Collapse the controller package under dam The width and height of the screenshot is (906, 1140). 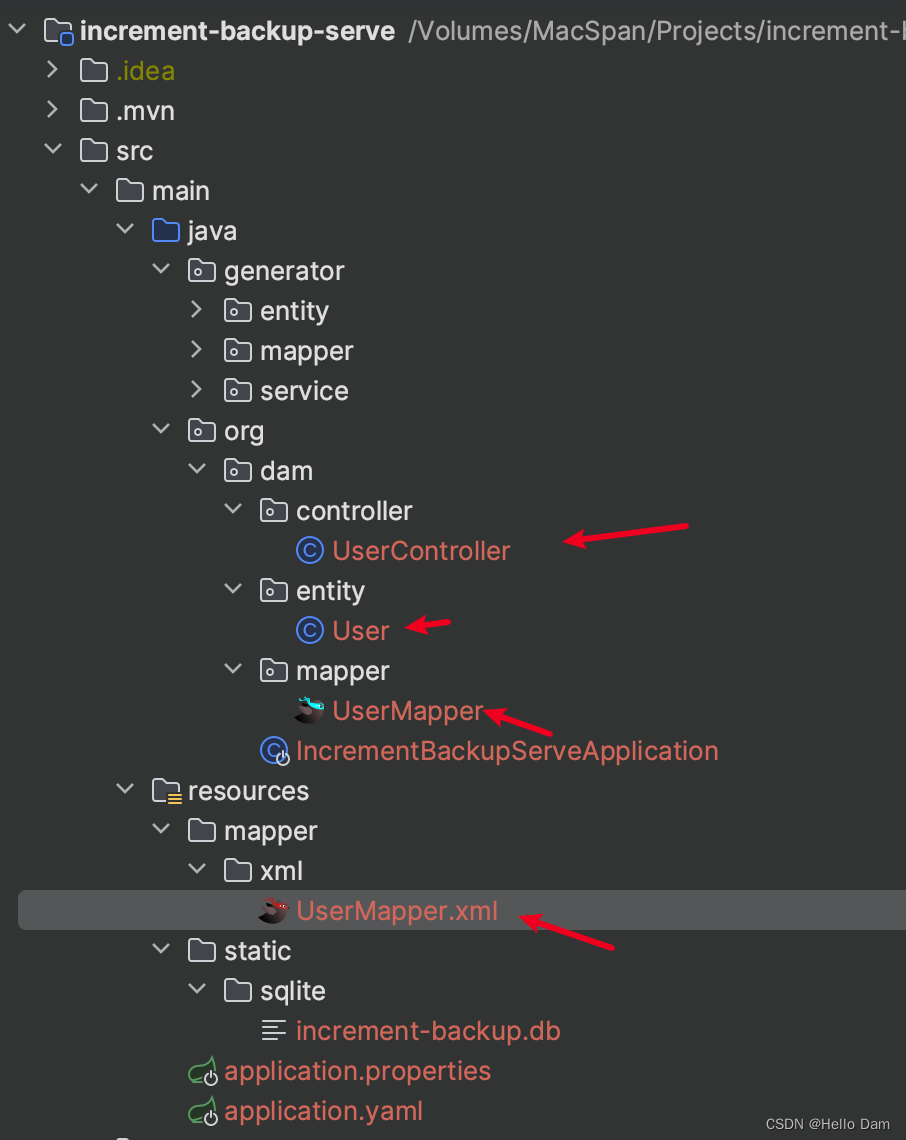tap(233, 509)
